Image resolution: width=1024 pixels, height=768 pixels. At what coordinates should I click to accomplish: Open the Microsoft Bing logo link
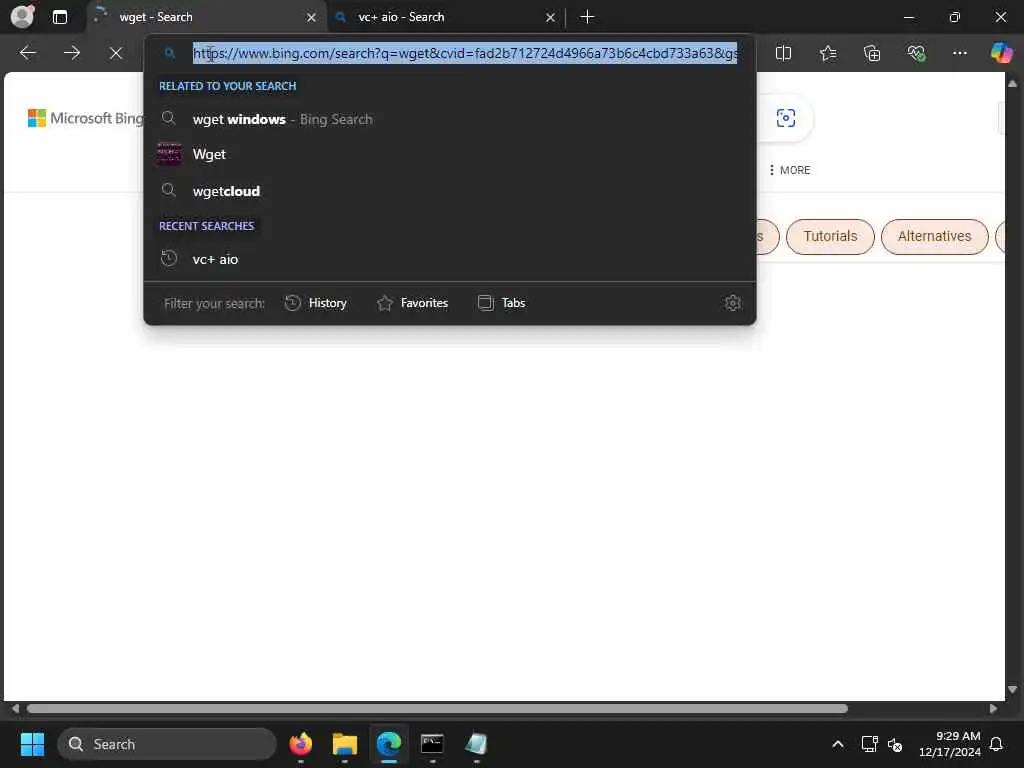click(85, 118)
